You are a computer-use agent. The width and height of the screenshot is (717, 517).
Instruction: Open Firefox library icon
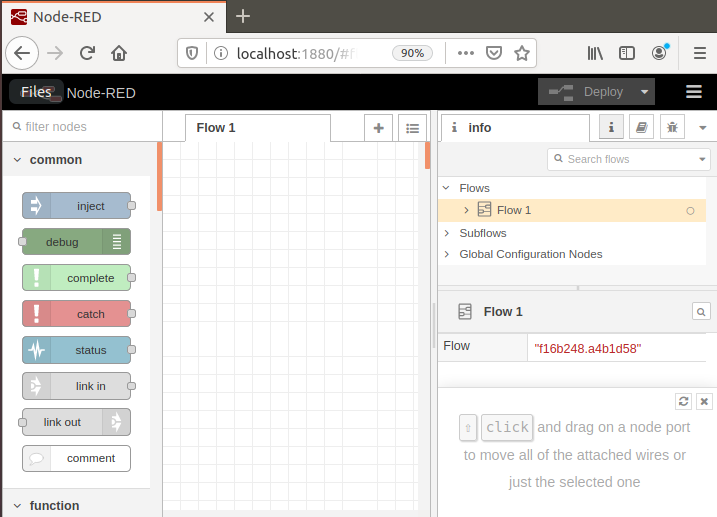595,53
